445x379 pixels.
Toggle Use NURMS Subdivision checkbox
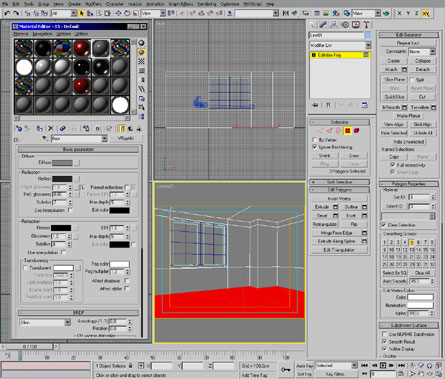pos(384,334)
